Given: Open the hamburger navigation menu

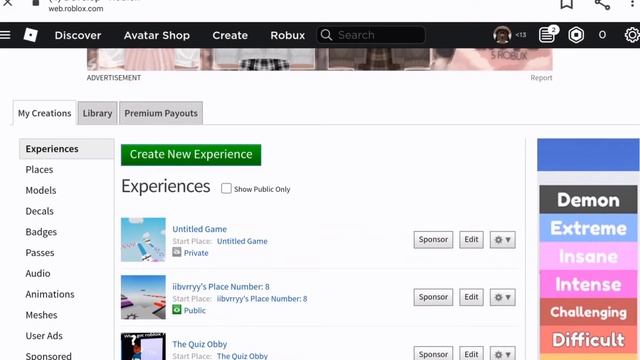Looking at the screenshot, I should point(5,35).
